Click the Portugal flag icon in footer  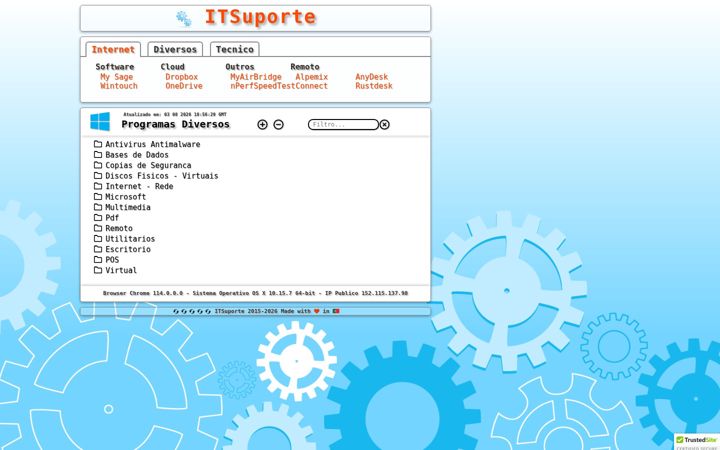(336, 311)
